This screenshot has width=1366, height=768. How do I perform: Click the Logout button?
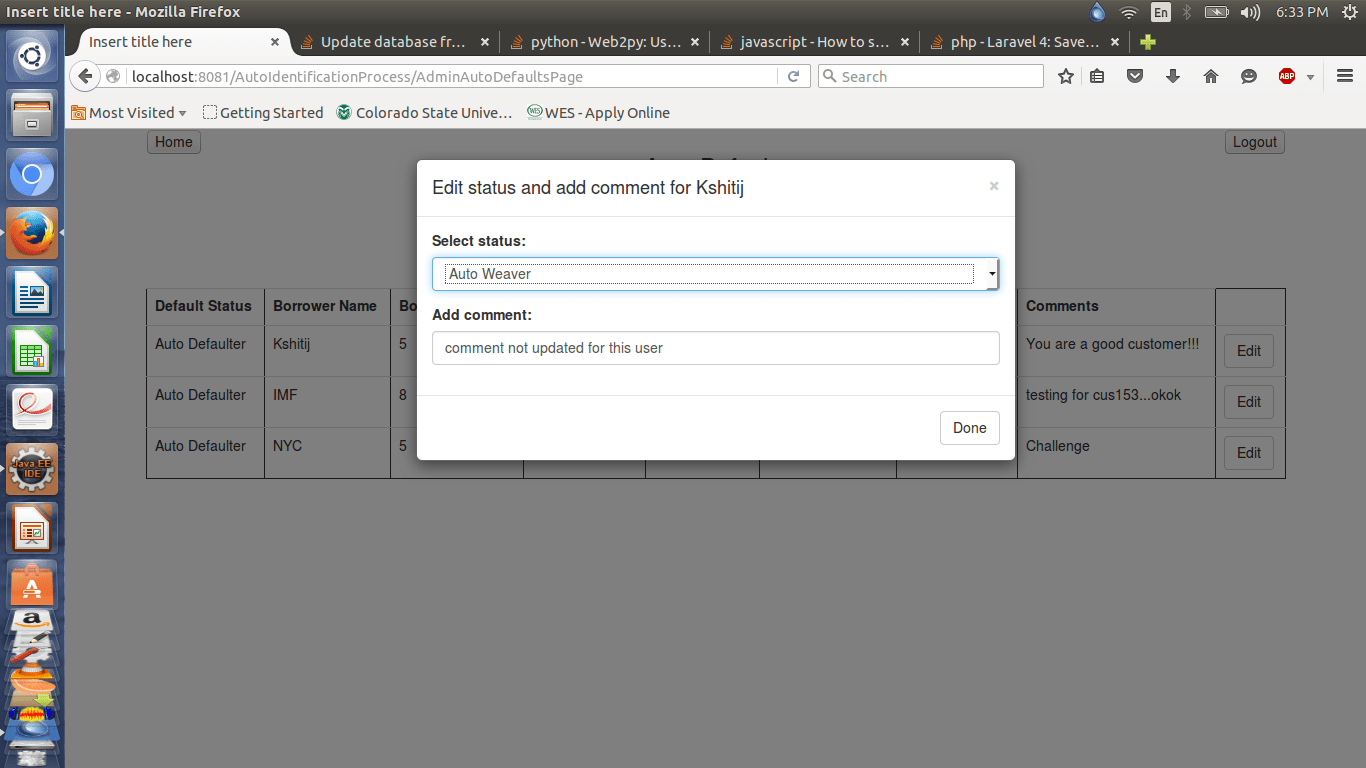coord(1253,141)
